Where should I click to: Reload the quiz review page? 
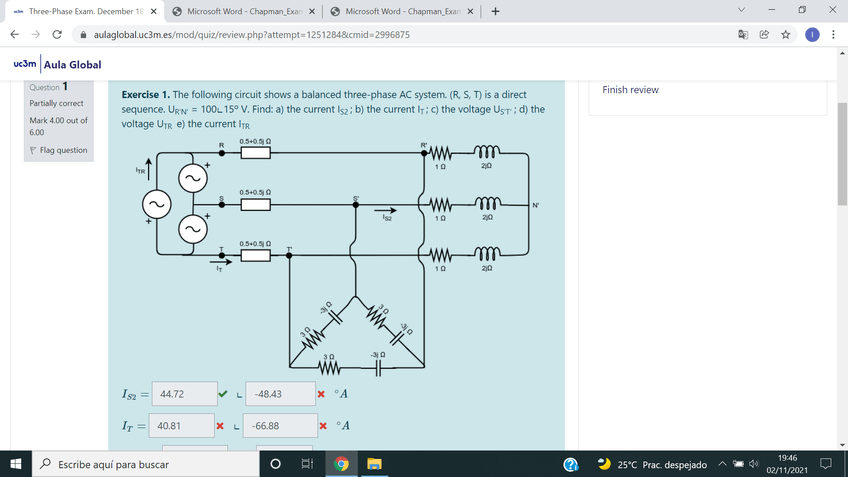[x=56, y=34]
